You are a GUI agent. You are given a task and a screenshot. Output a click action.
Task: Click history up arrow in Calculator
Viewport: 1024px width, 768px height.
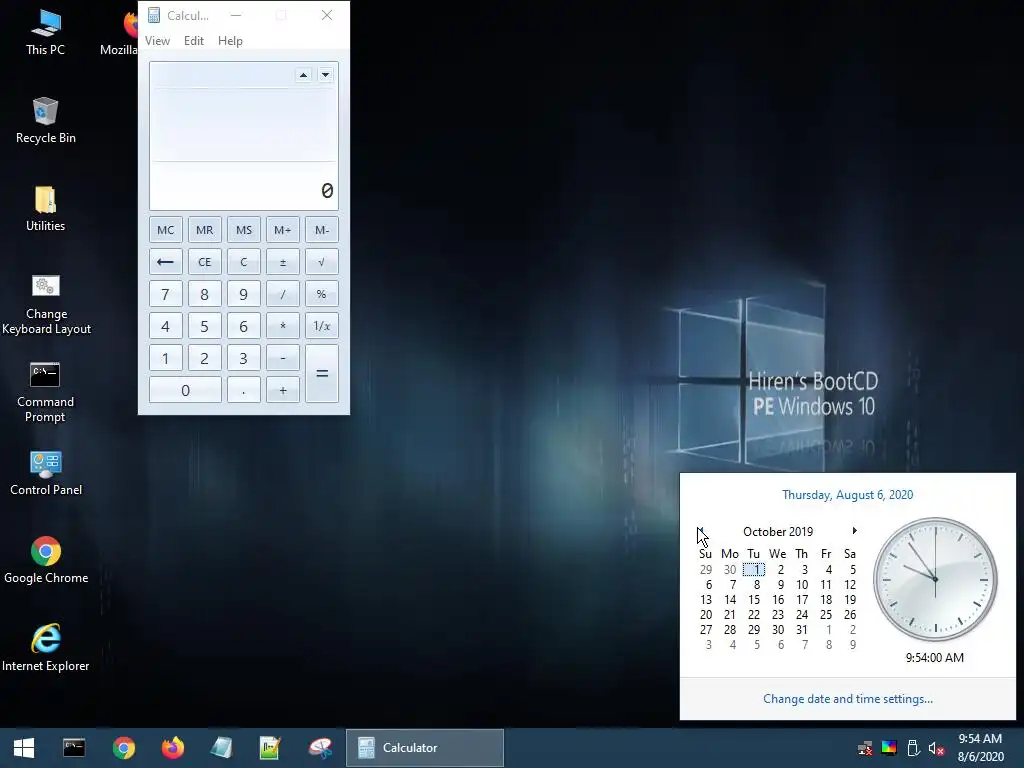pyautogui.click(x=303, y=75)
